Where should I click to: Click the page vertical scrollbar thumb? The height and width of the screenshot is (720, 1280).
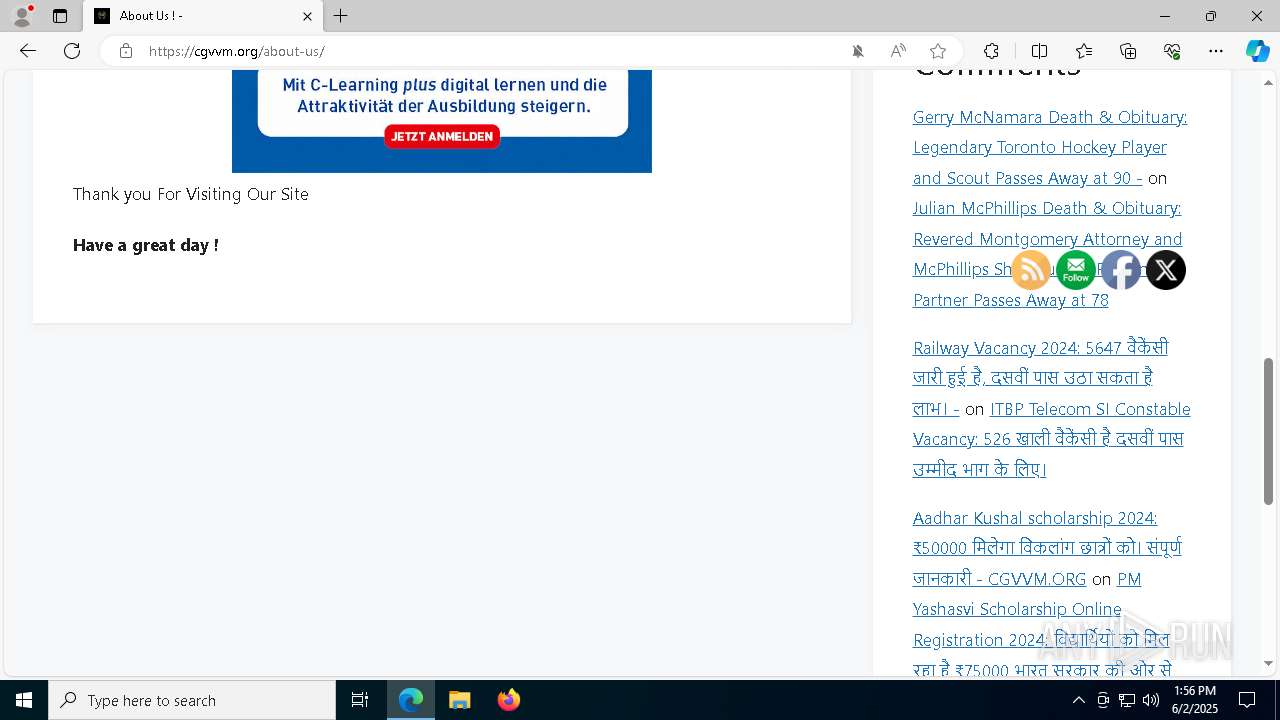click(1269, 431)
